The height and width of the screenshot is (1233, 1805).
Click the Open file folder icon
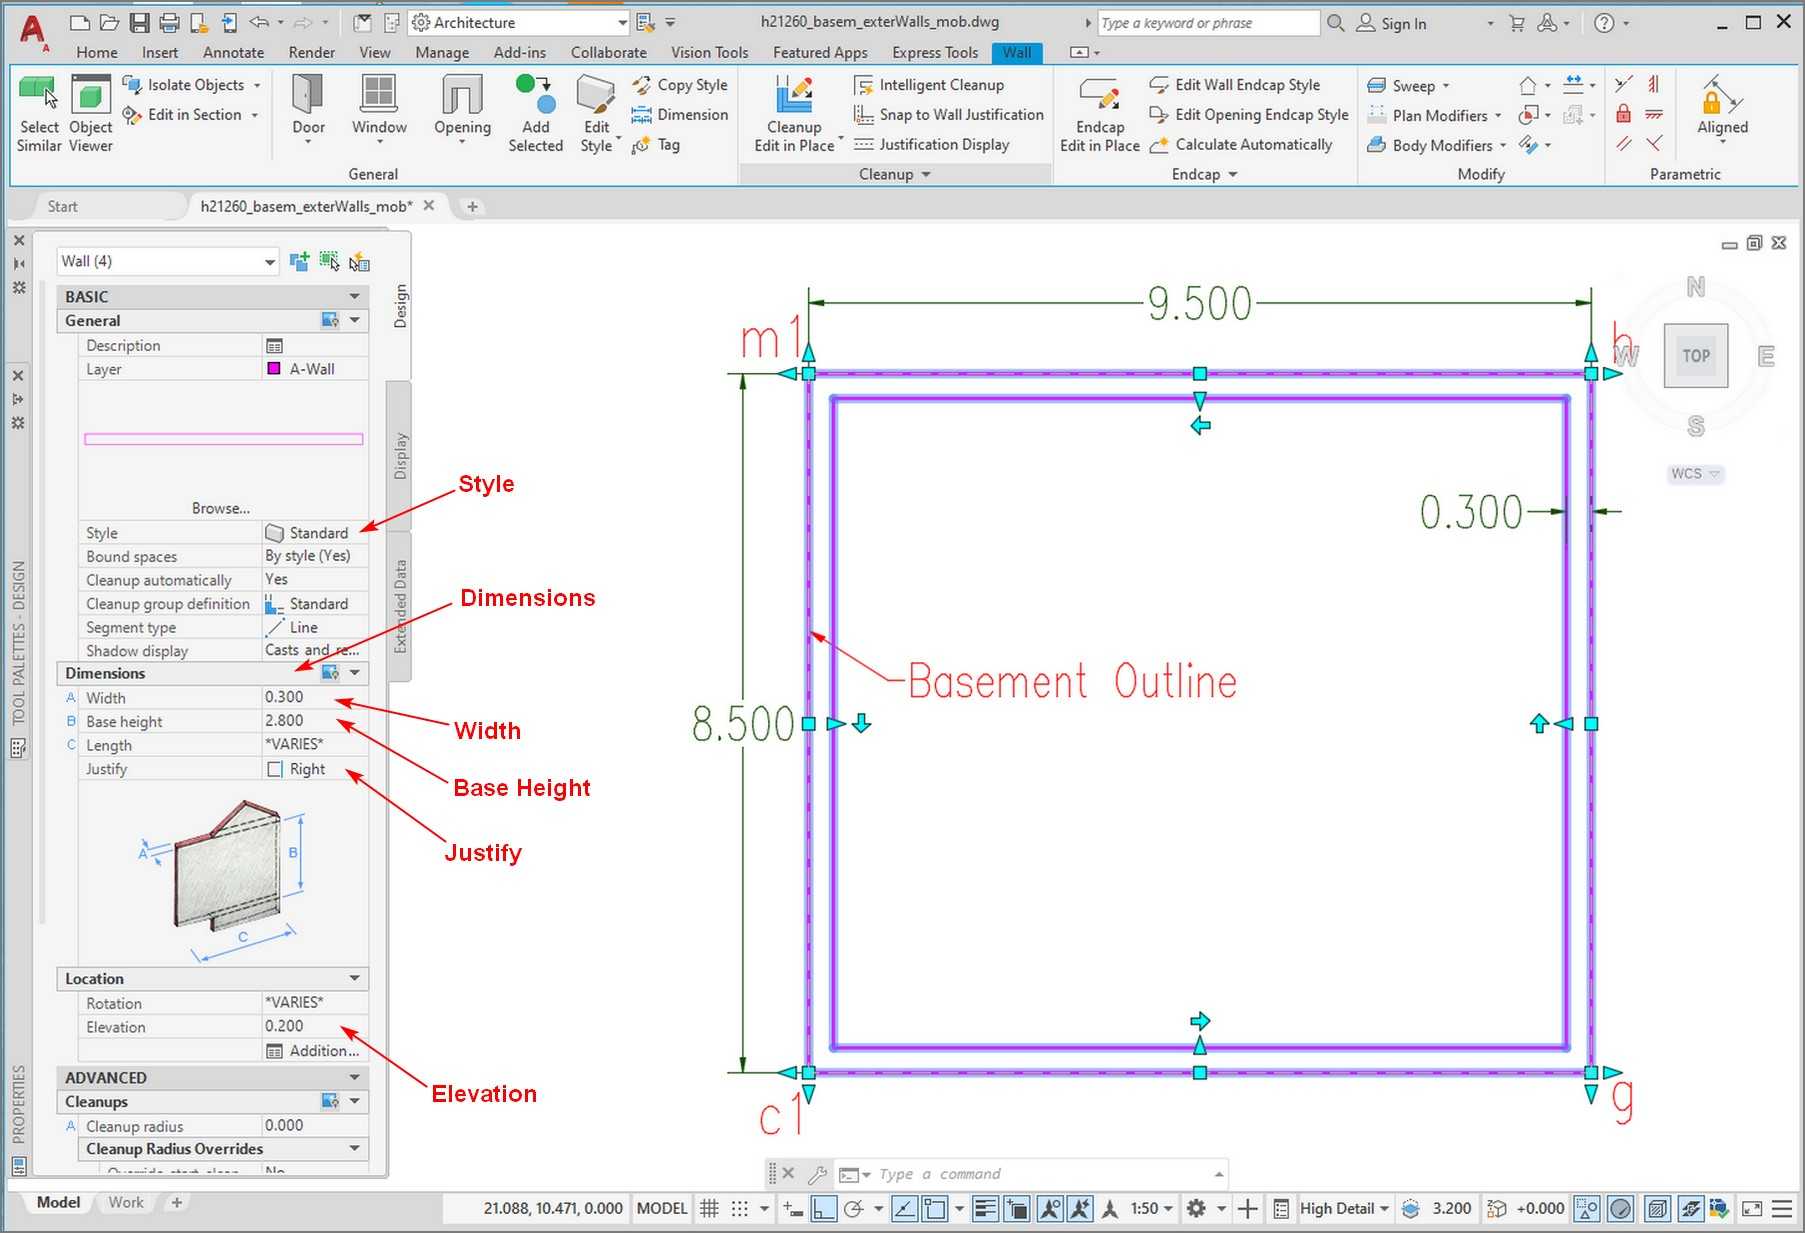110,22
